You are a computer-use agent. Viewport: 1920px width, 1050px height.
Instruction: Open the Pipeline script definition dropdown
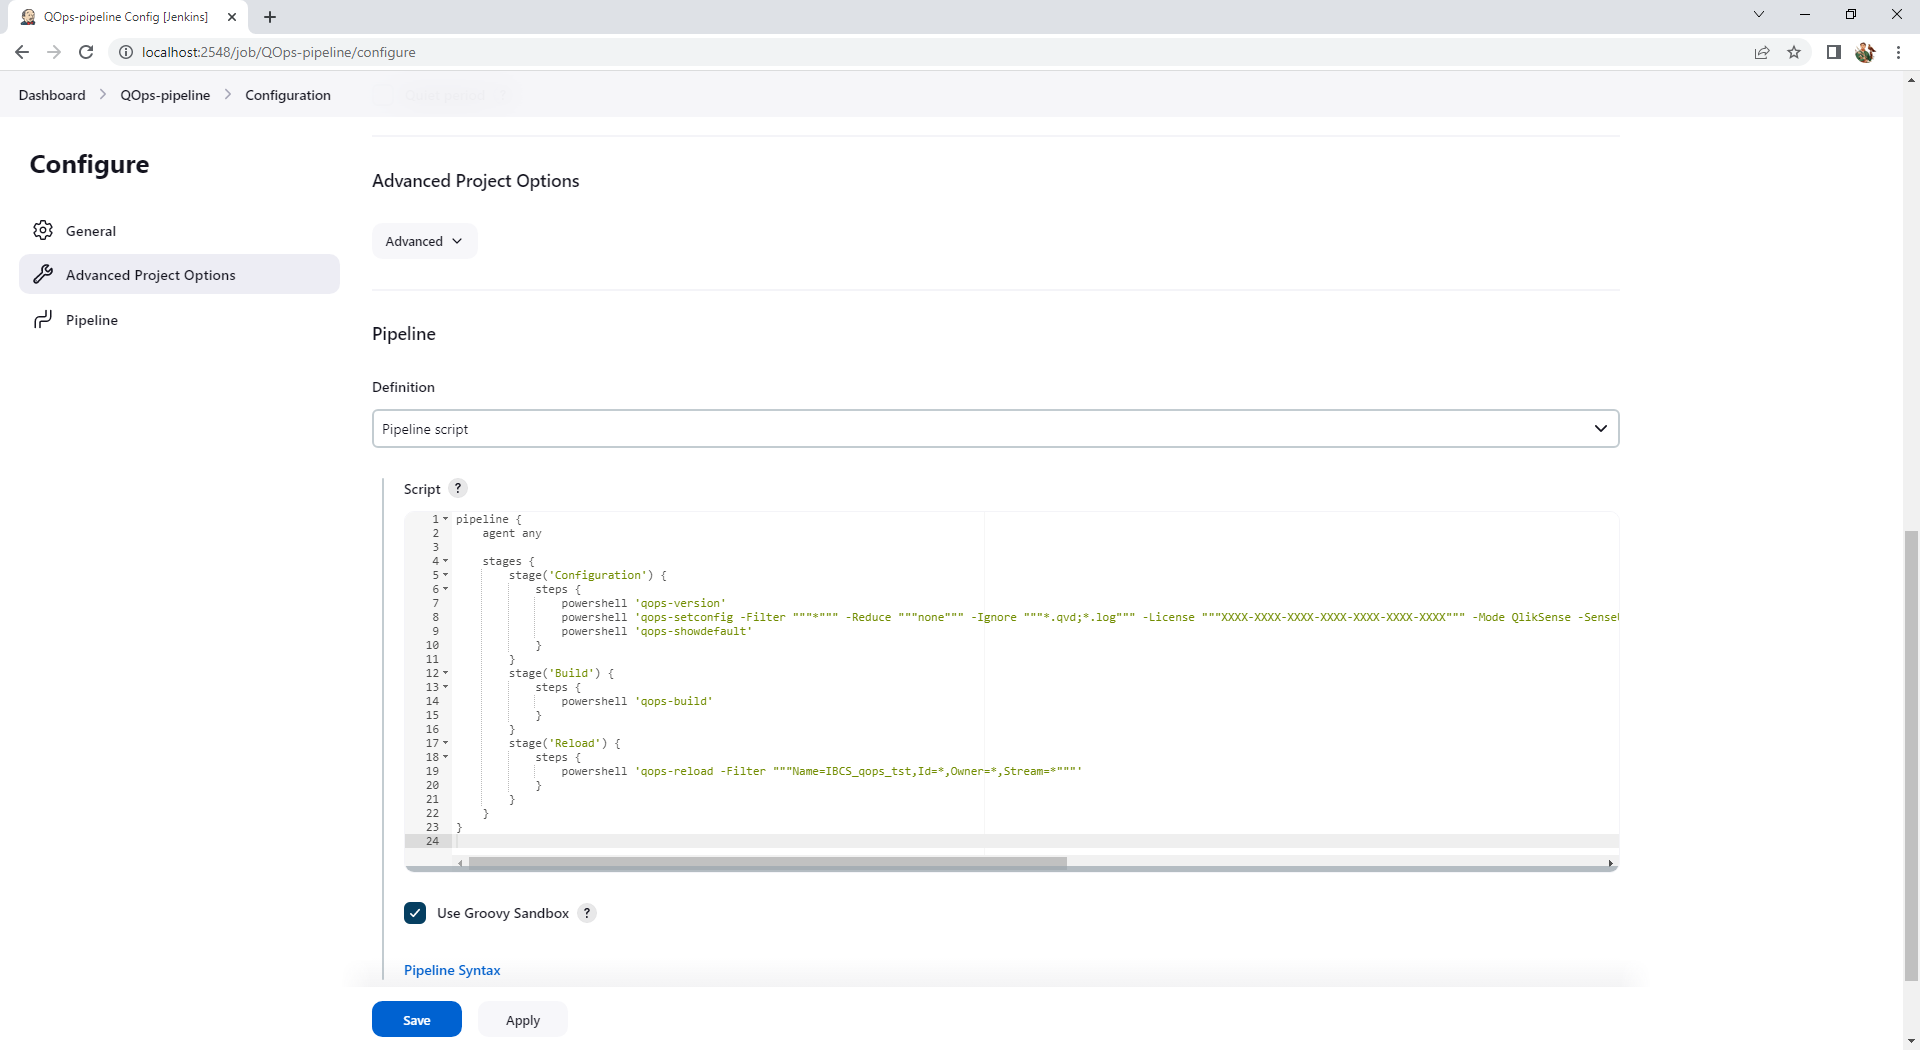[x=995, y=429]
